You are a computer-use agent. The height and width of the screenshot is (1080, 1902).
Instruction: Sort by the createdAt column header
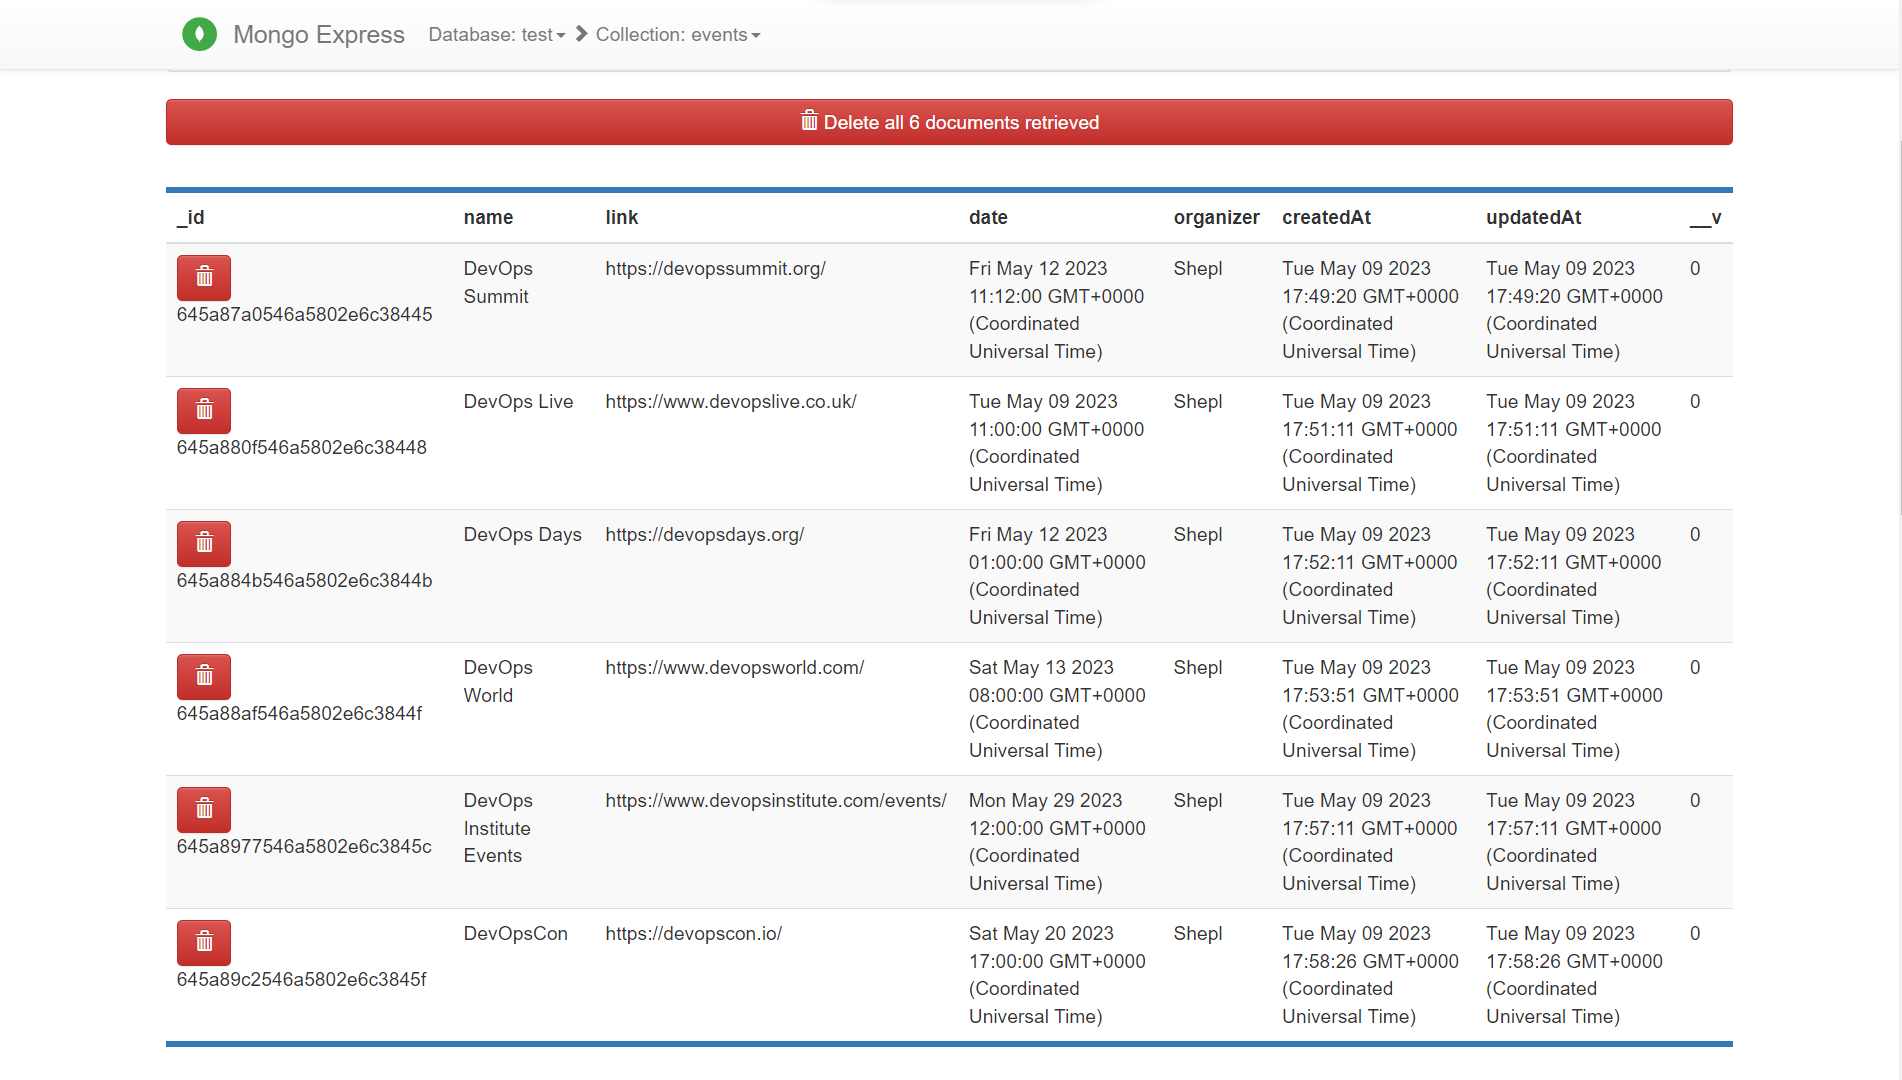coord(1326,217)
